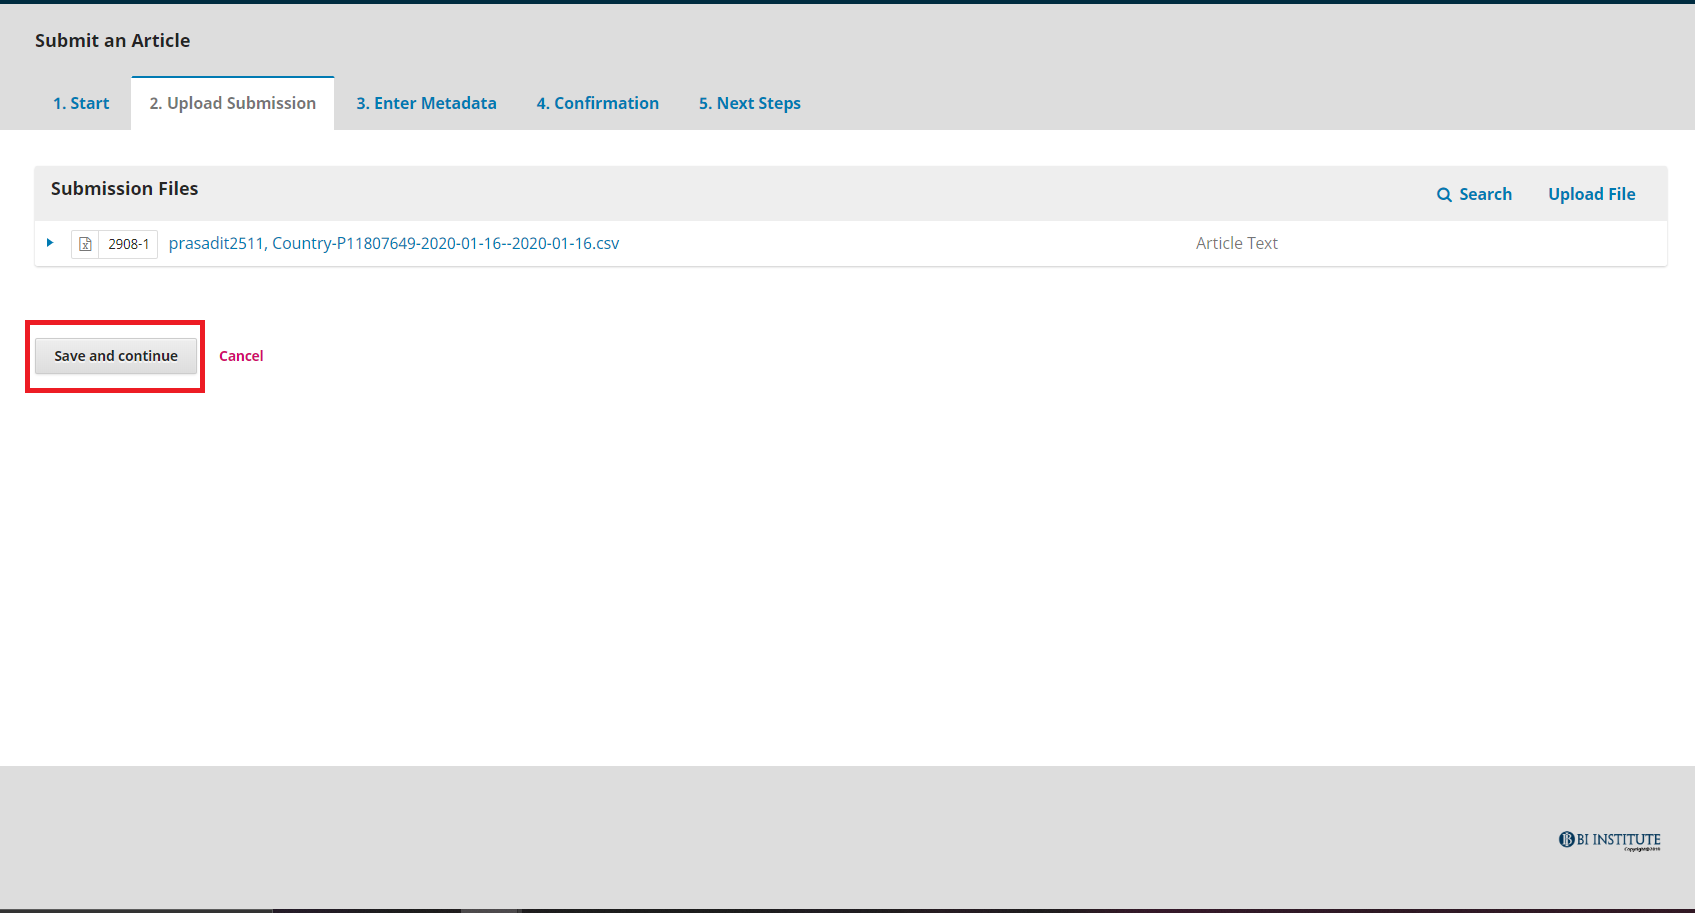Click the Upload File link
The image size is (1695, 913).
coord(1591,194)
